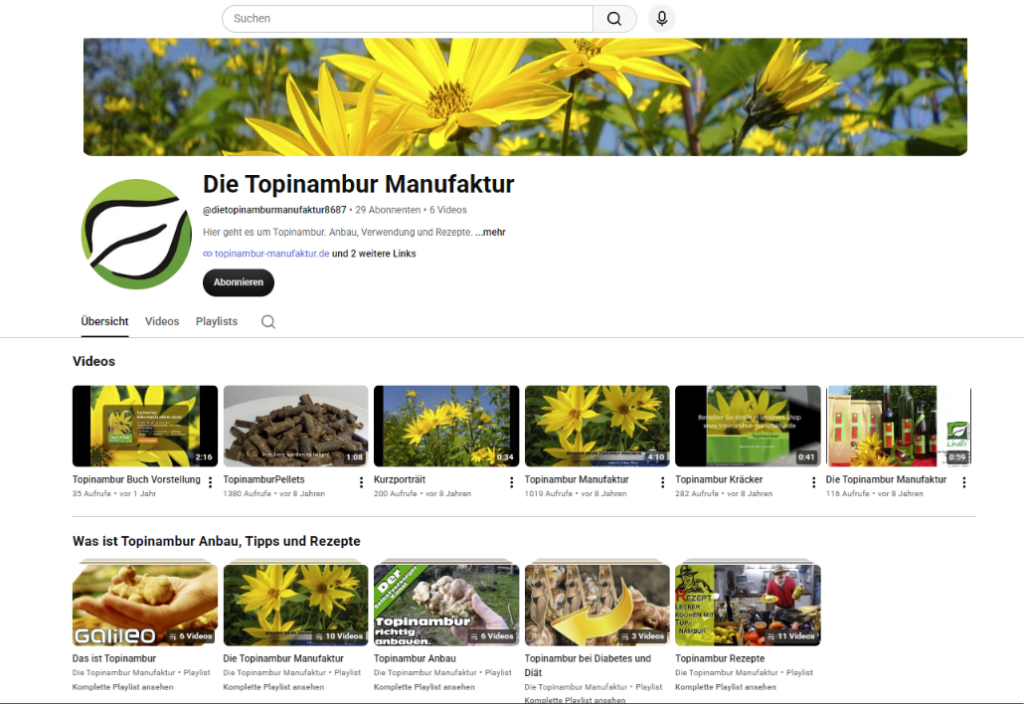
Task: Switch to the Playlists tab
Action: tap(217, 321)
